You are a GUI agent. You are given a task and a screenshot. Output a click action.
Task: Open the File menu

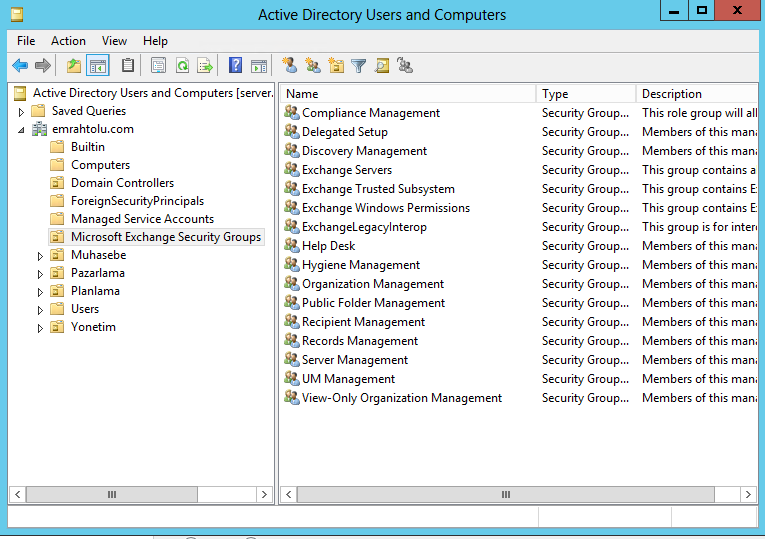click(26, 41)
